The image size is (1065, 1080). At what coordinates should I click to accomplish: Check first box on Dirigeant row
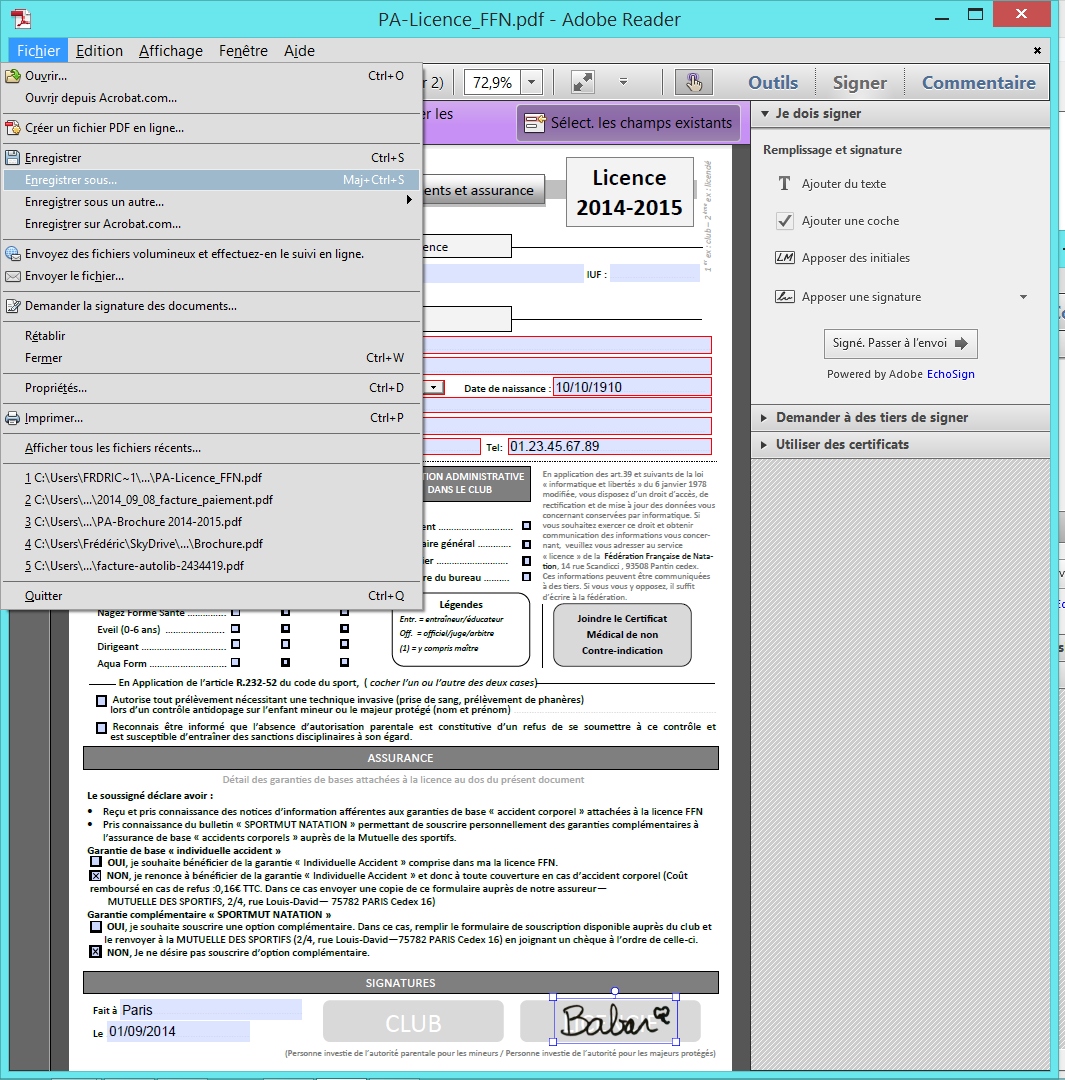[x=236, y=644]
